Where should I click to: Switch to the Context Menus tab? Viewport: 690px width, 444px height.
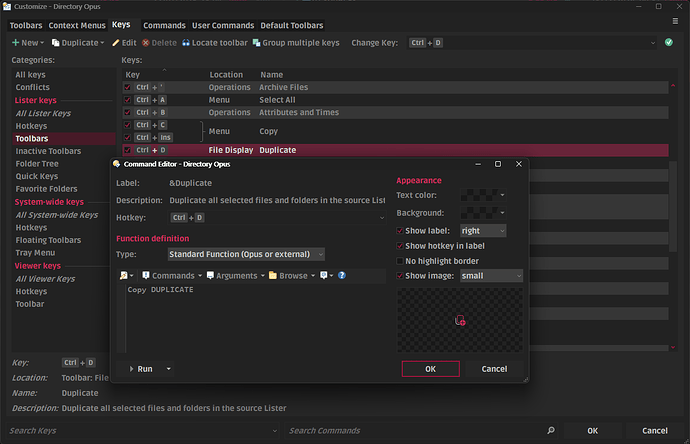pyautogui.click(x=77, y=26)
